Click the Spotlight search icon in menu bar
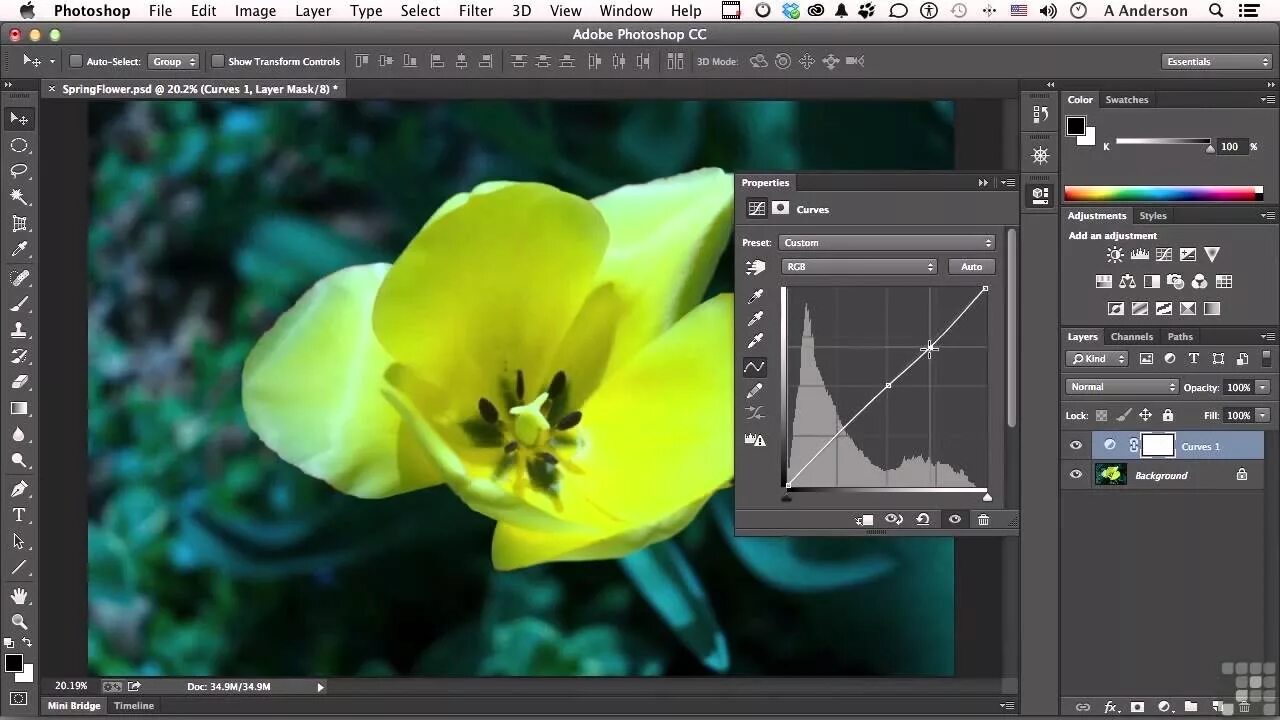The height and width of the screenshot is (720, 1280). coord(1216,11)
